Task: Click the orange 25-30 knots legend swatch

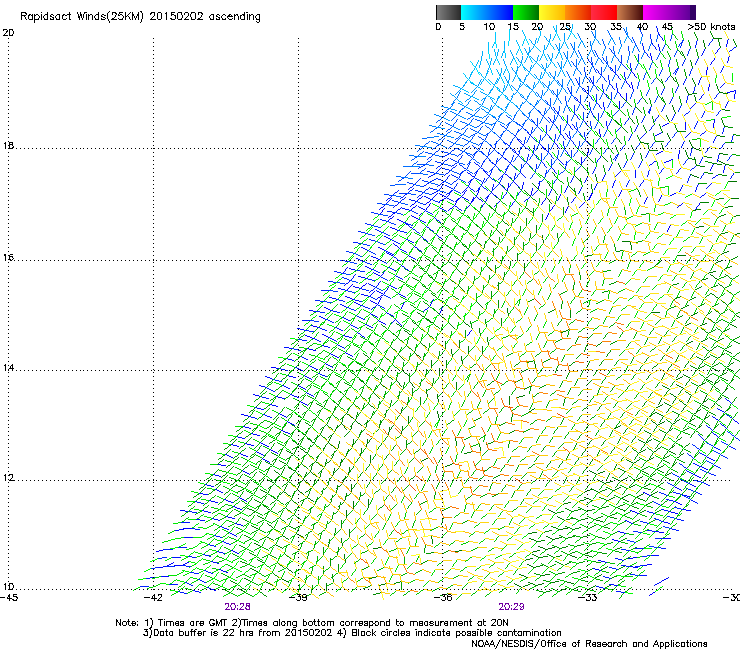Action: (578, 12)
